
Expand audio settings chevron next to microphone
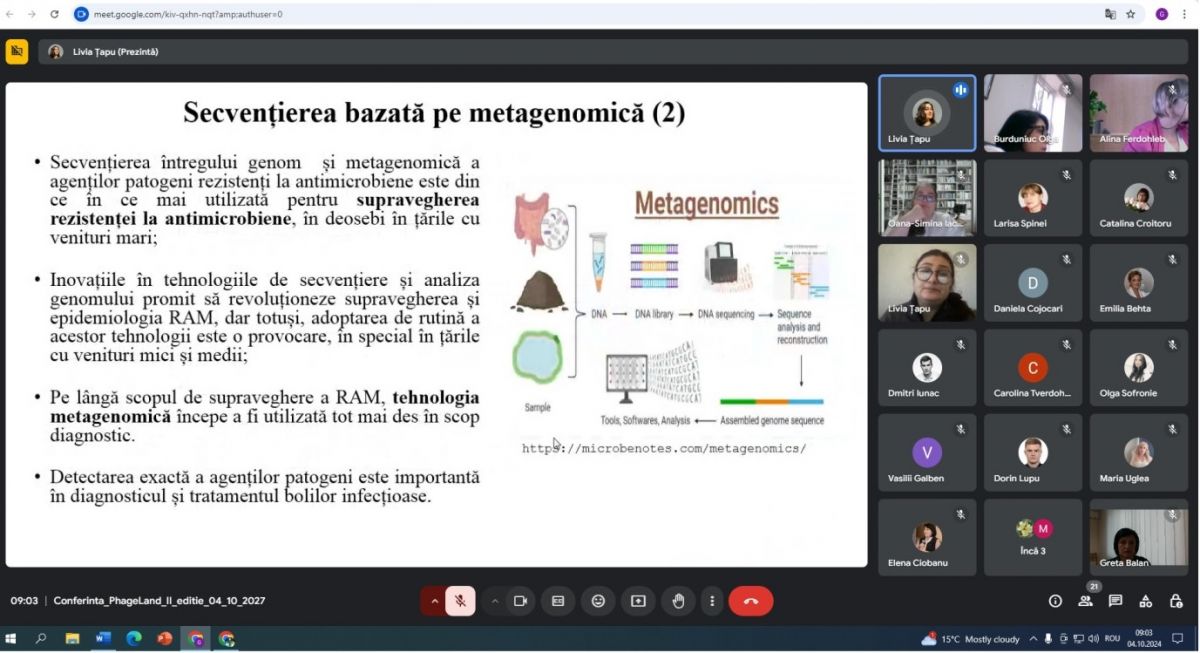(434, 601)
